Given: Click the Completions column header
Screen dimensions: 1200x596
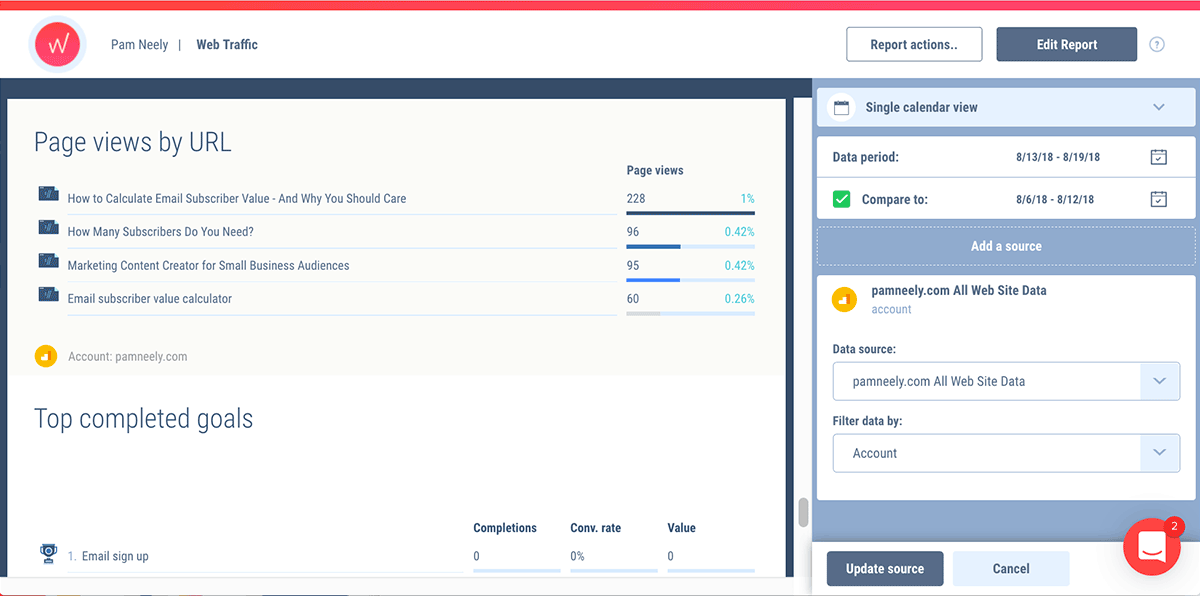Looking at the screenshot, I should [505, 528].
